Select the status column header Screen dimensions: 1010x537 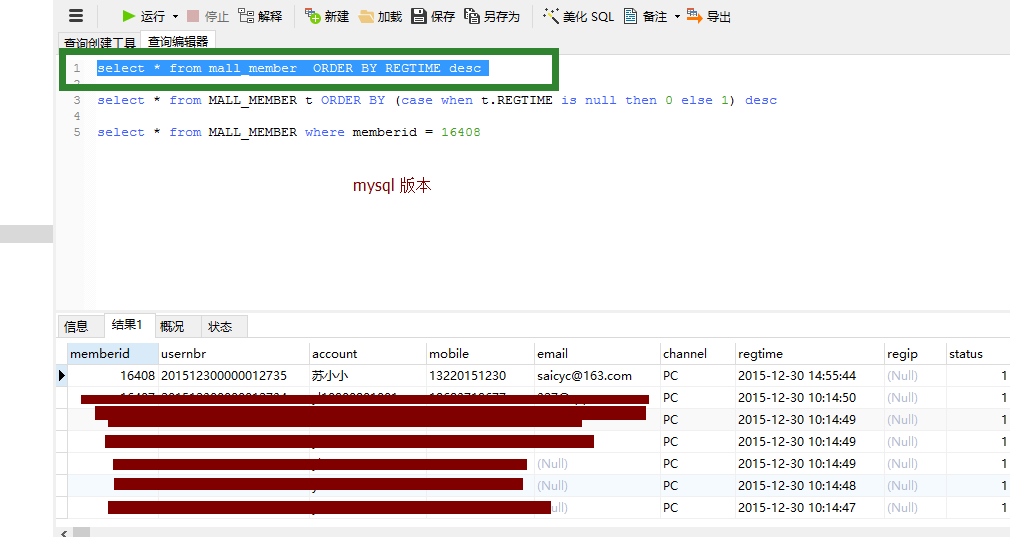(x=978, y=353)
